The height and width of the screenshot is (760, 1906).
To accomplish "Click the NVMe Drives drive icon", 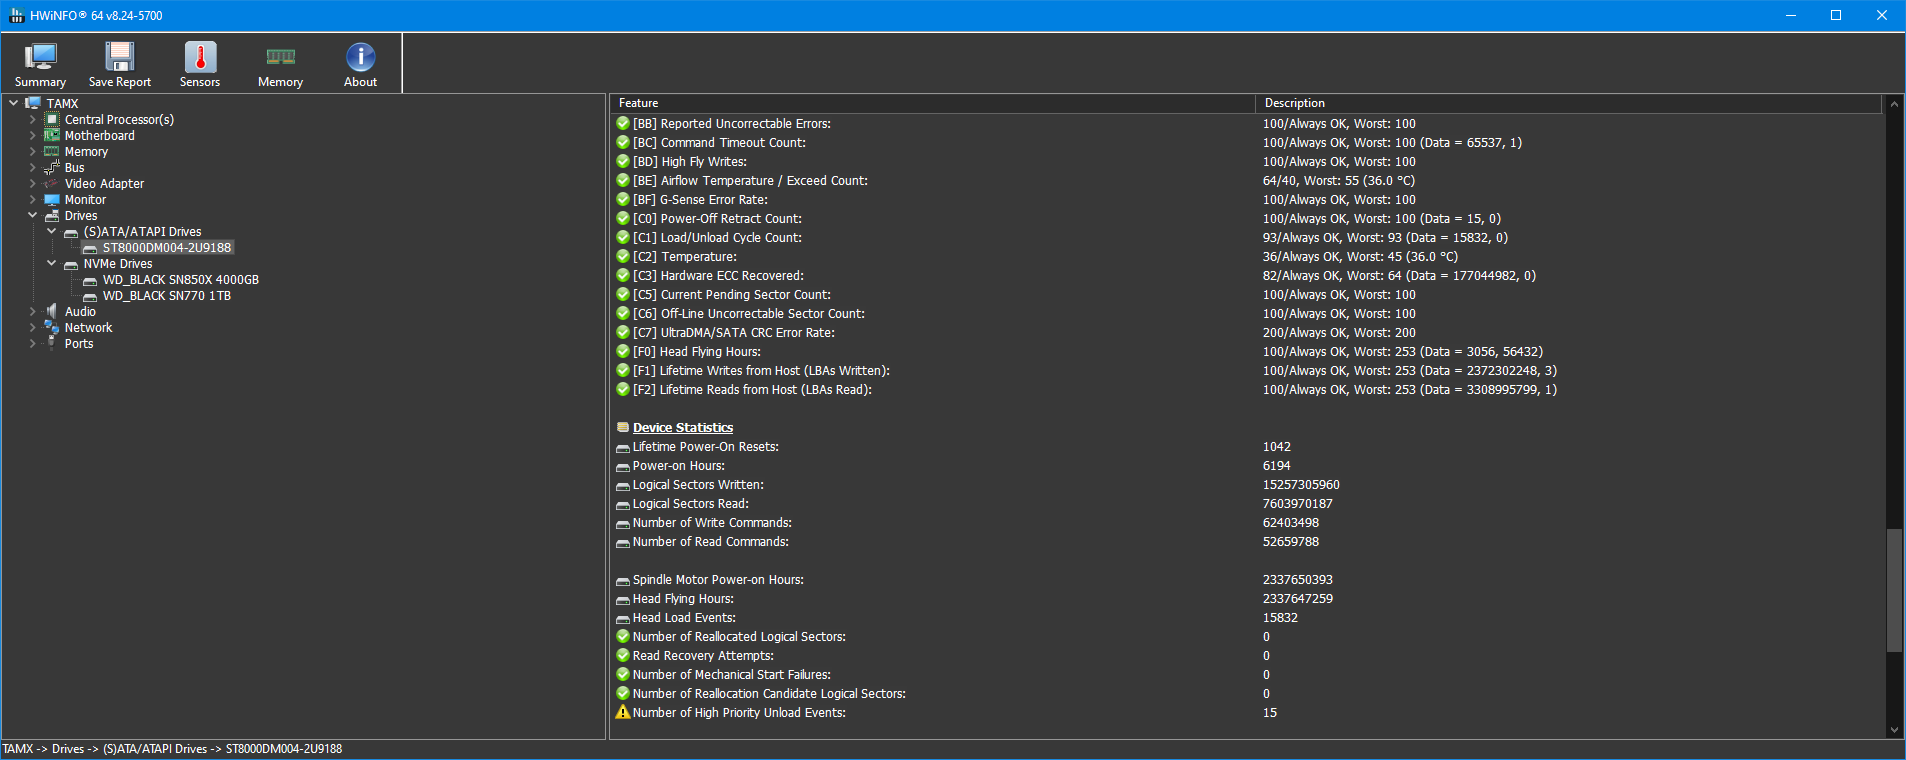I will 71,264.
